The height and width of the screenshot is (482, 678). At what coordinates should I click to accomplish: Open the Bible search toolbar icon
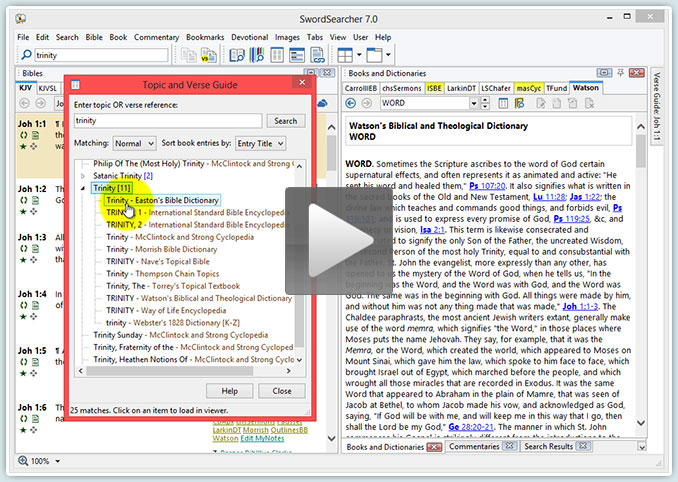(237, 55)
